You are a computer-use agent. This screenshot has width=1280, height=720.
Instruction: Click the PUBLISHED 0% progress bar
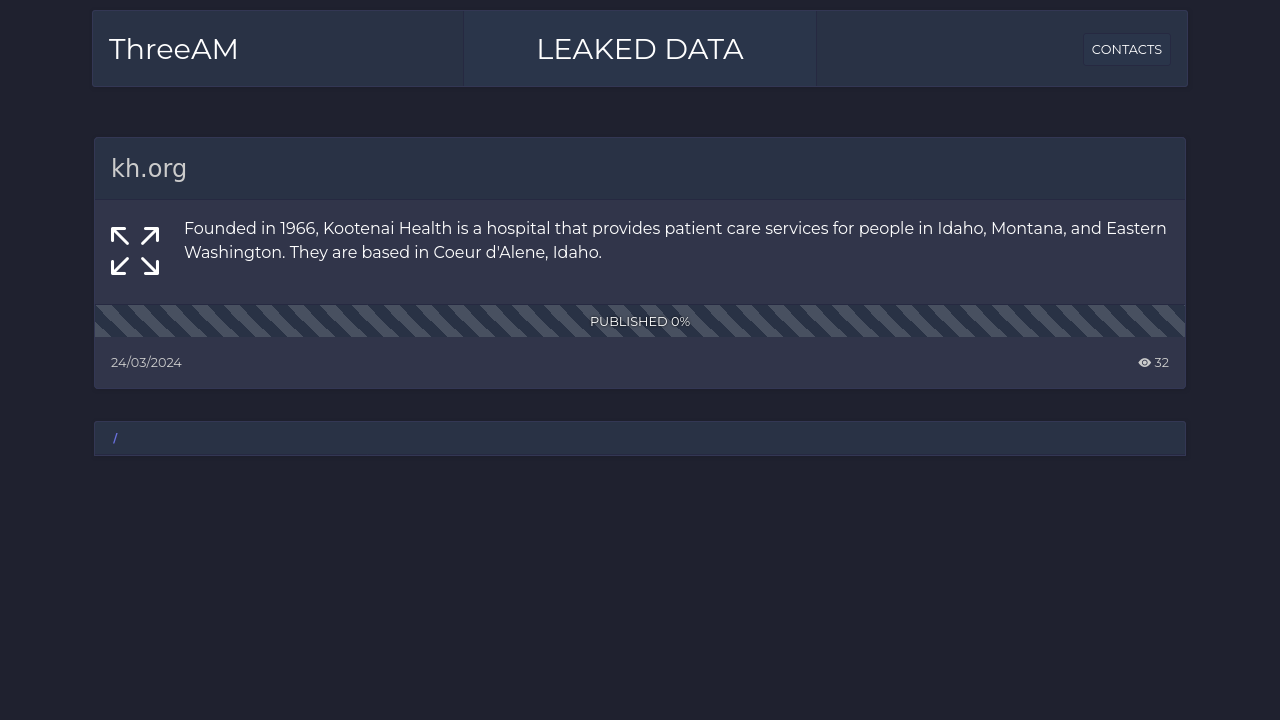coord(640,321)
